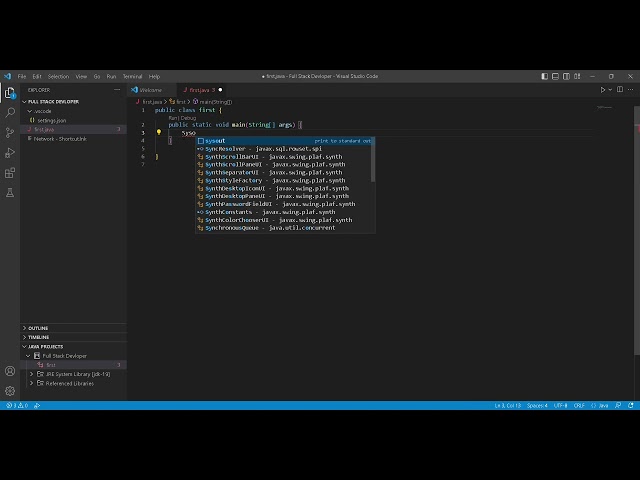Click the notifications bell in status bar
The width and height of the screenshot is (640, 480).
coord(631,406)
